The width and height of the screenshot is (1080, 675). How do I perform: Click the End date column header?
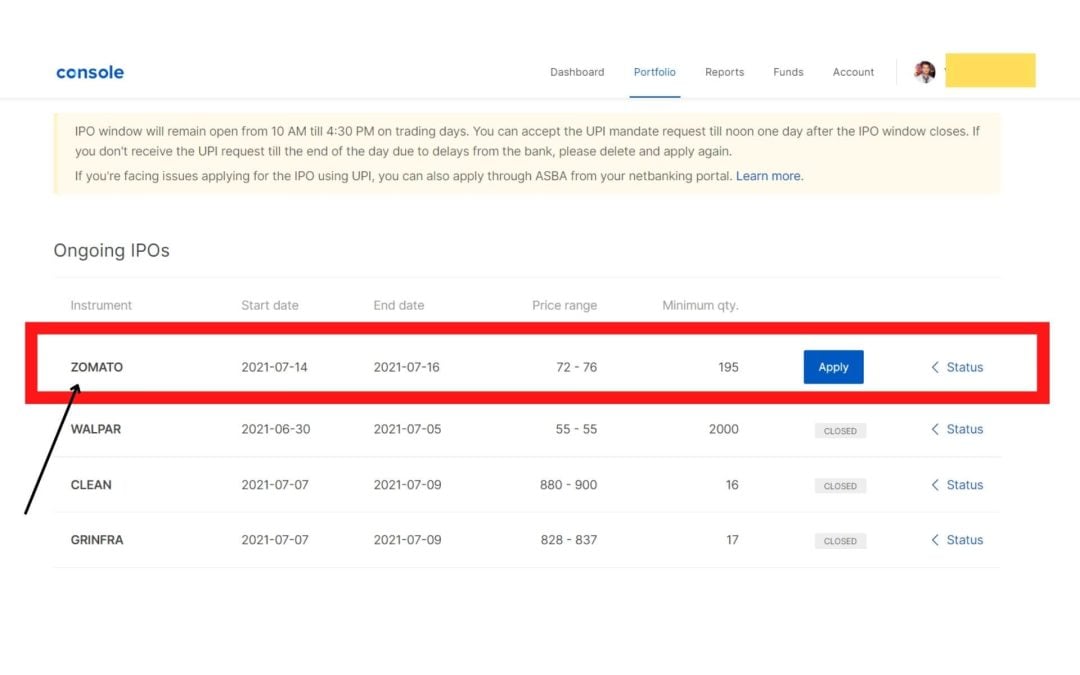point(399,305)
